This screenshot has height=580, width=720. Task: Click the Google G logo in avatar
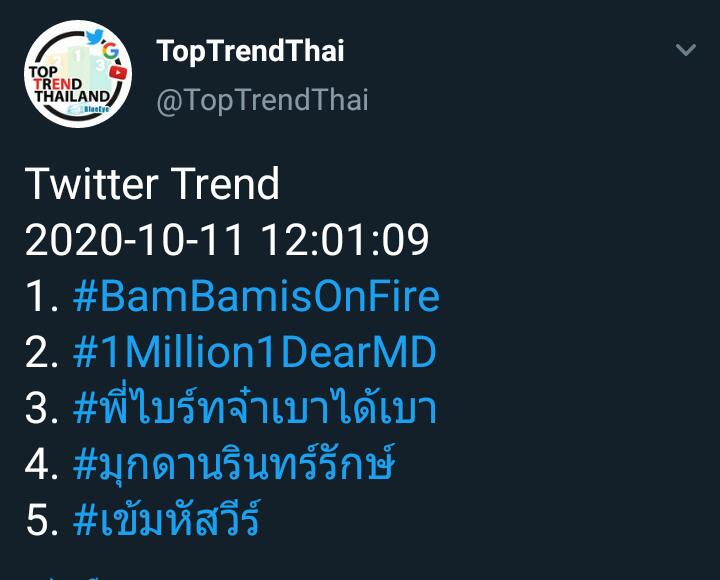click(111, 50)
